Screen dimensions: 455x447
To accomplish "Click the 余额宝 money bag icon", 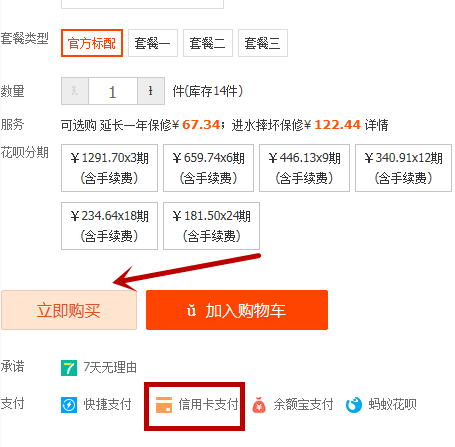I will pyautogui.click(x=259, y=405).
